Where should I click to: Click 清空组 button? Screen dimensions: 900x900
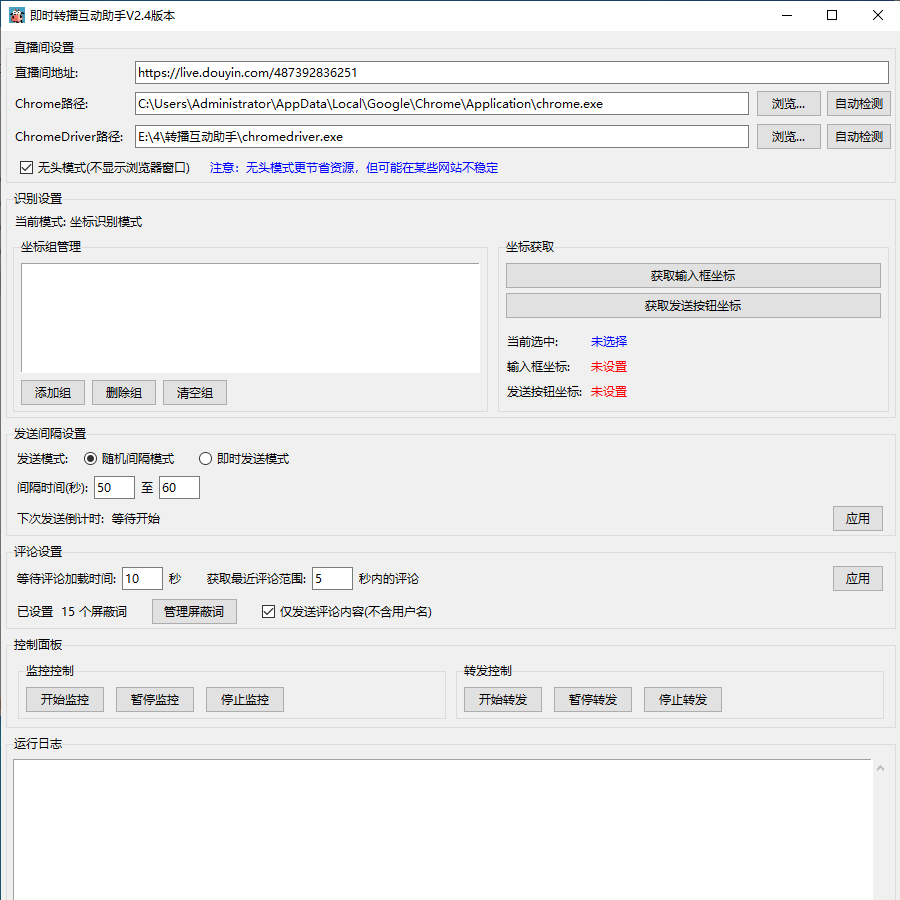[x=195, y=393]
